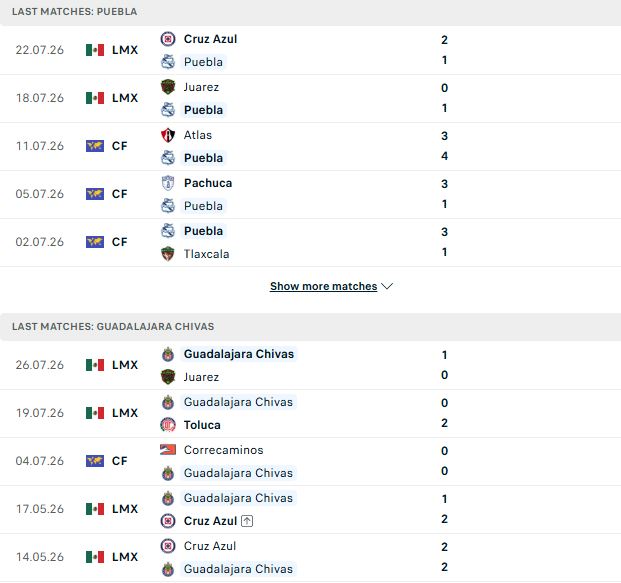Image resolution: width=621 pixels, height=583 pixels.
Task: Click the Atlas club crest icon
Action: pos(168,135)
